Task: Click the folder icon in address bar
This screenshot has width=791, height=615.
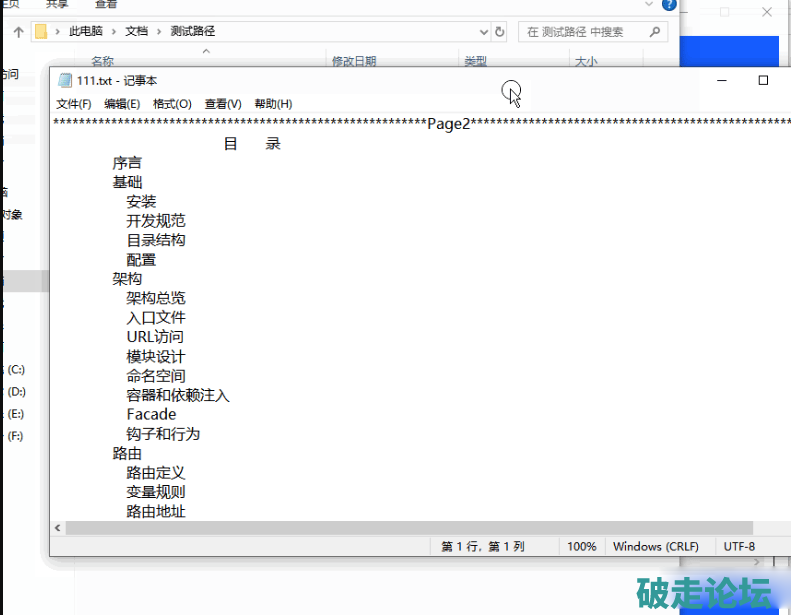Action: point(41,32)
